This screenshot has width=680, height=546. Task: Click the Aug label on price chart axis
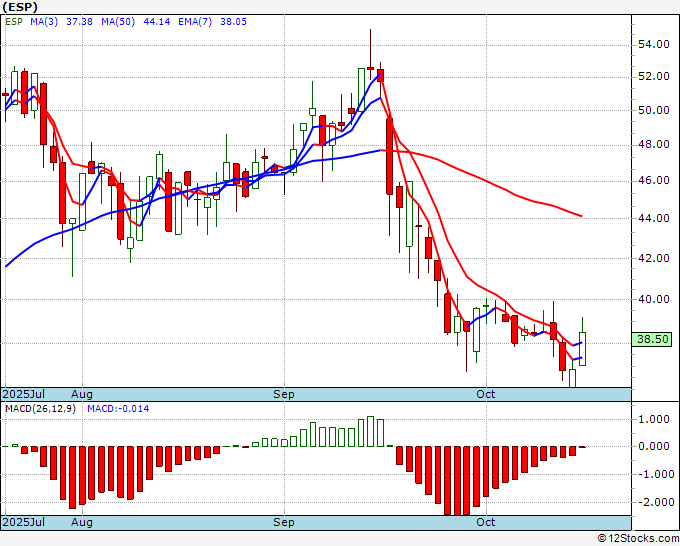[x=82, y=394]
